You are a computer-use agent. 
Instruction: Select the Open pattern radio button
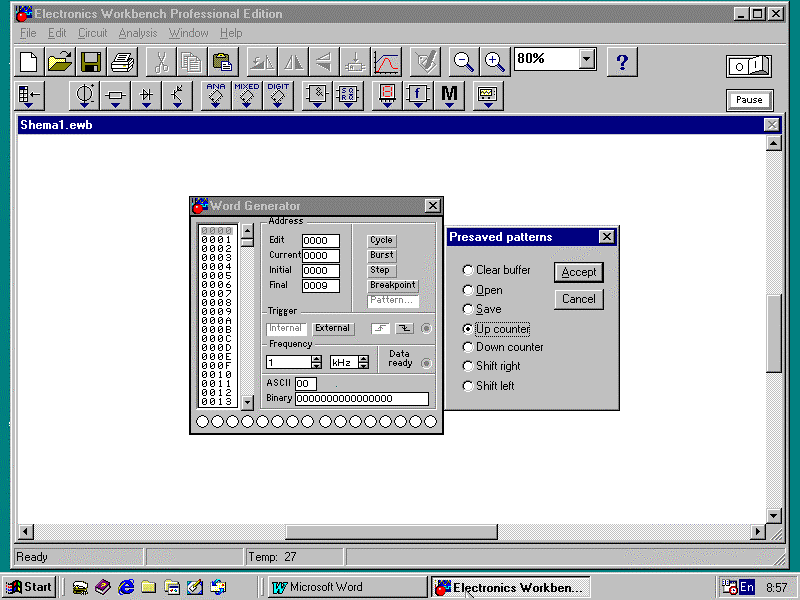[467, 290]
